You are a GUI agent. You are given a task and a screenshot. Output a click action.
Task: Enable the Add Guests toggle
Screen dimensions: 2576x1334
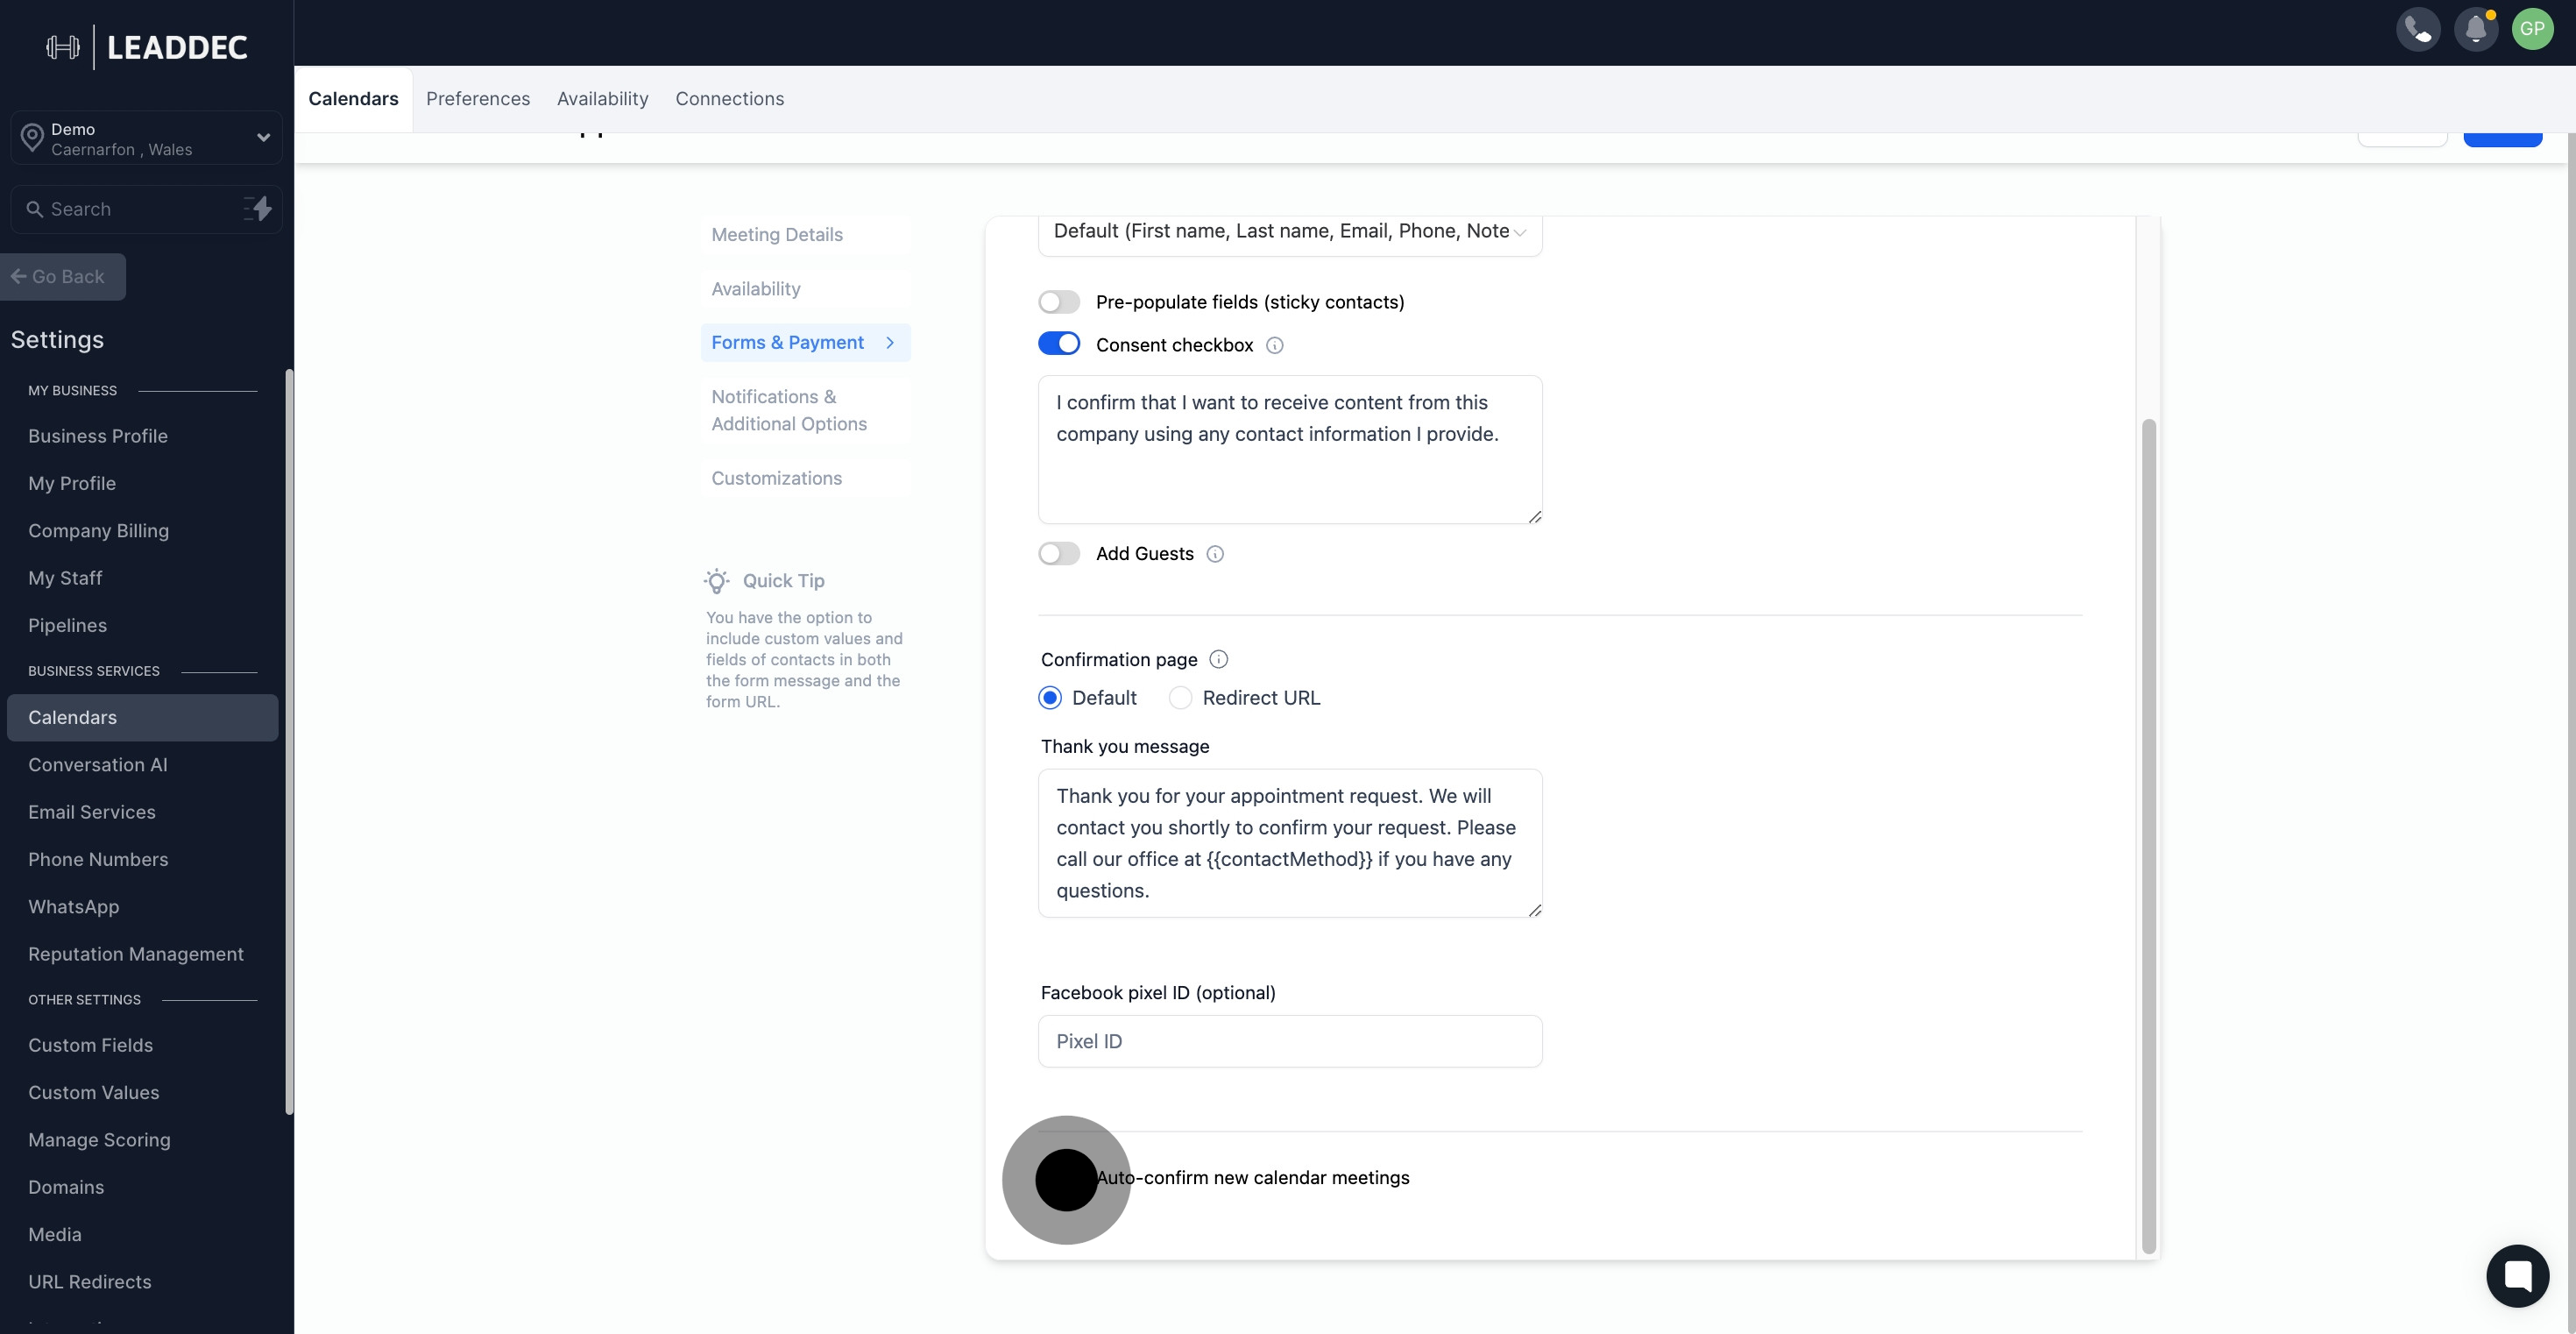click(1058, 554)
